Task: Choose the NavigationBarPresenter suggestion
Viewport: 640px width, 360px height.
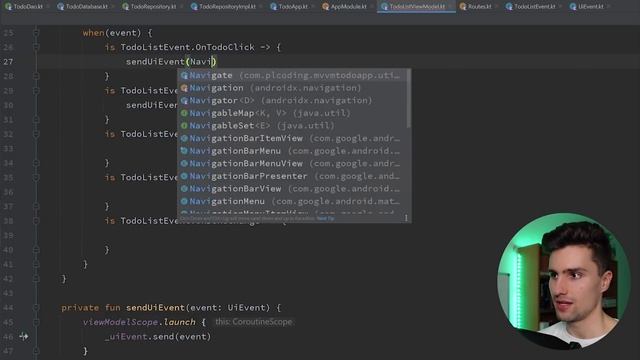Action: [292, 176]
